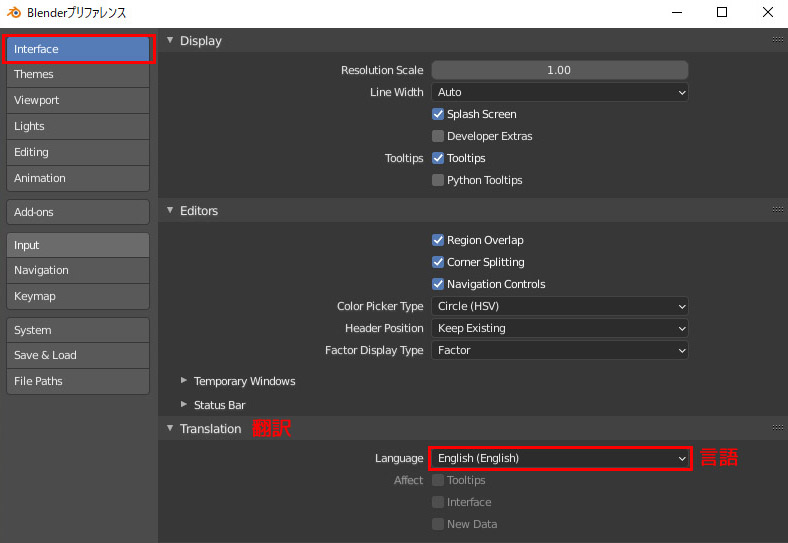This screenshot has height=543, width=788.
Task: Close the Blender preferences window
Action: 767,13
